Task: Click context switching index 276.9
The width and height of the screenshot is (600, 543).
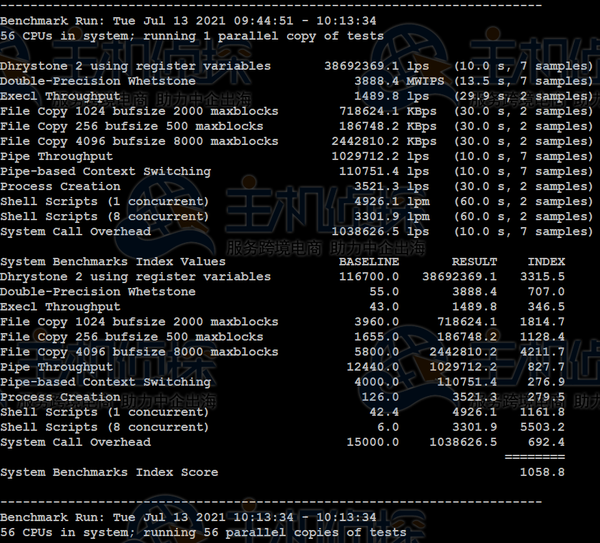Action: point(546,382)
